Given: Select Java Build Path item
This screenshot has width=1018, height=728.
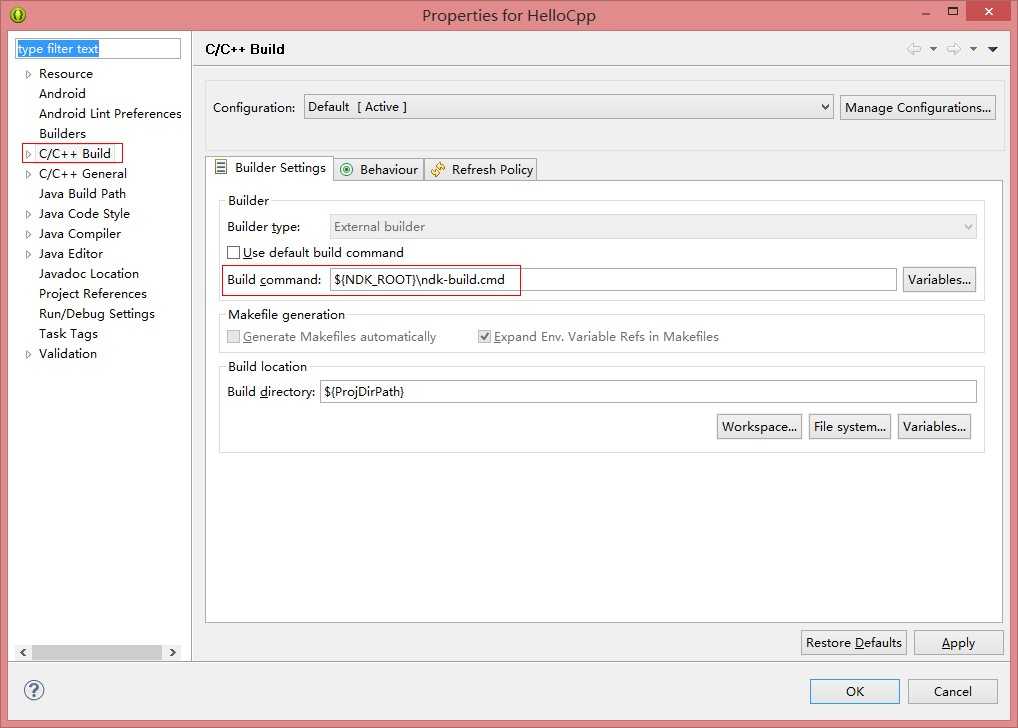Looking at the screenshot, I should coord(82,194).
